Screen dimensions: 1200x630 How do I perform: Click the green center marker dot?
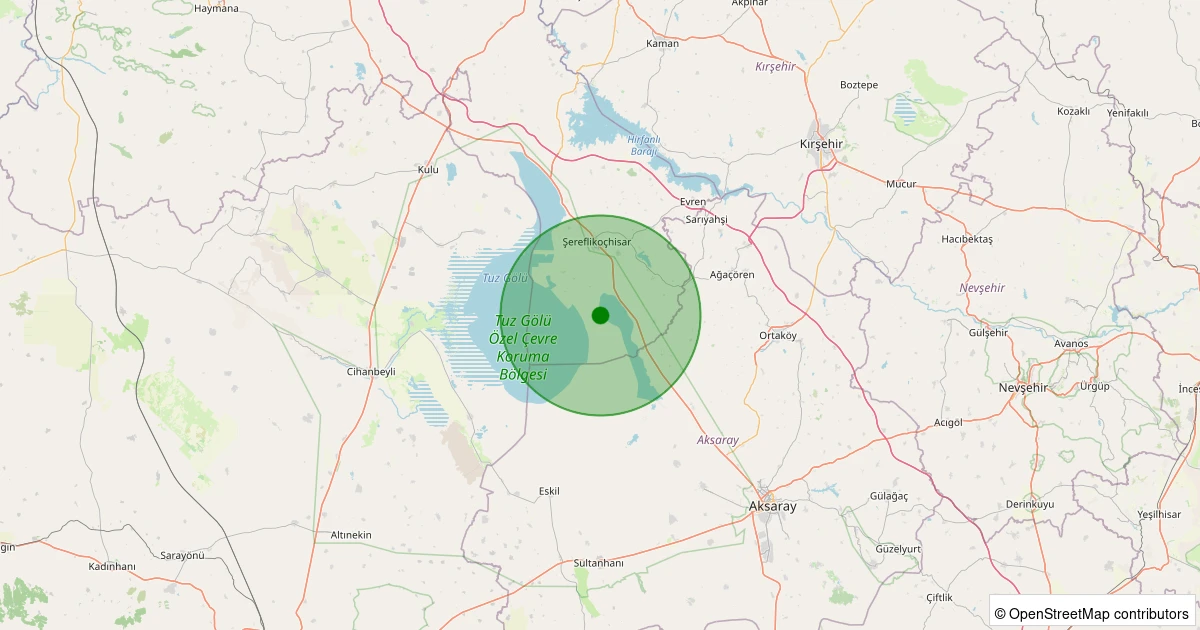coord(600,315)
